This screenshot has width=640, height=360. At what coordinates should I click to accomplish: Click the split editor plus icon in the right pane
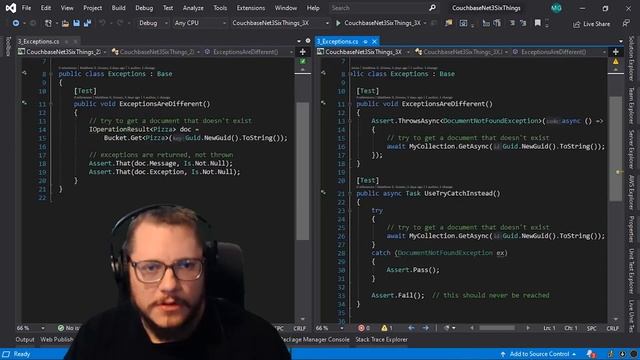click(616, 52)
